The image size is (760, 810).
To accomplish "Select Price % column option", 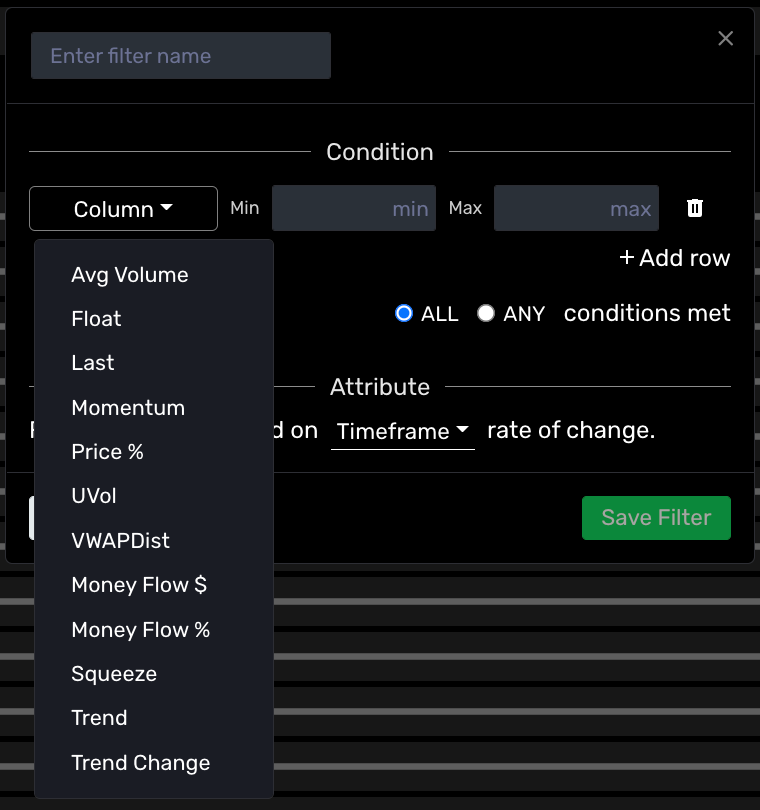I will 108,452.
